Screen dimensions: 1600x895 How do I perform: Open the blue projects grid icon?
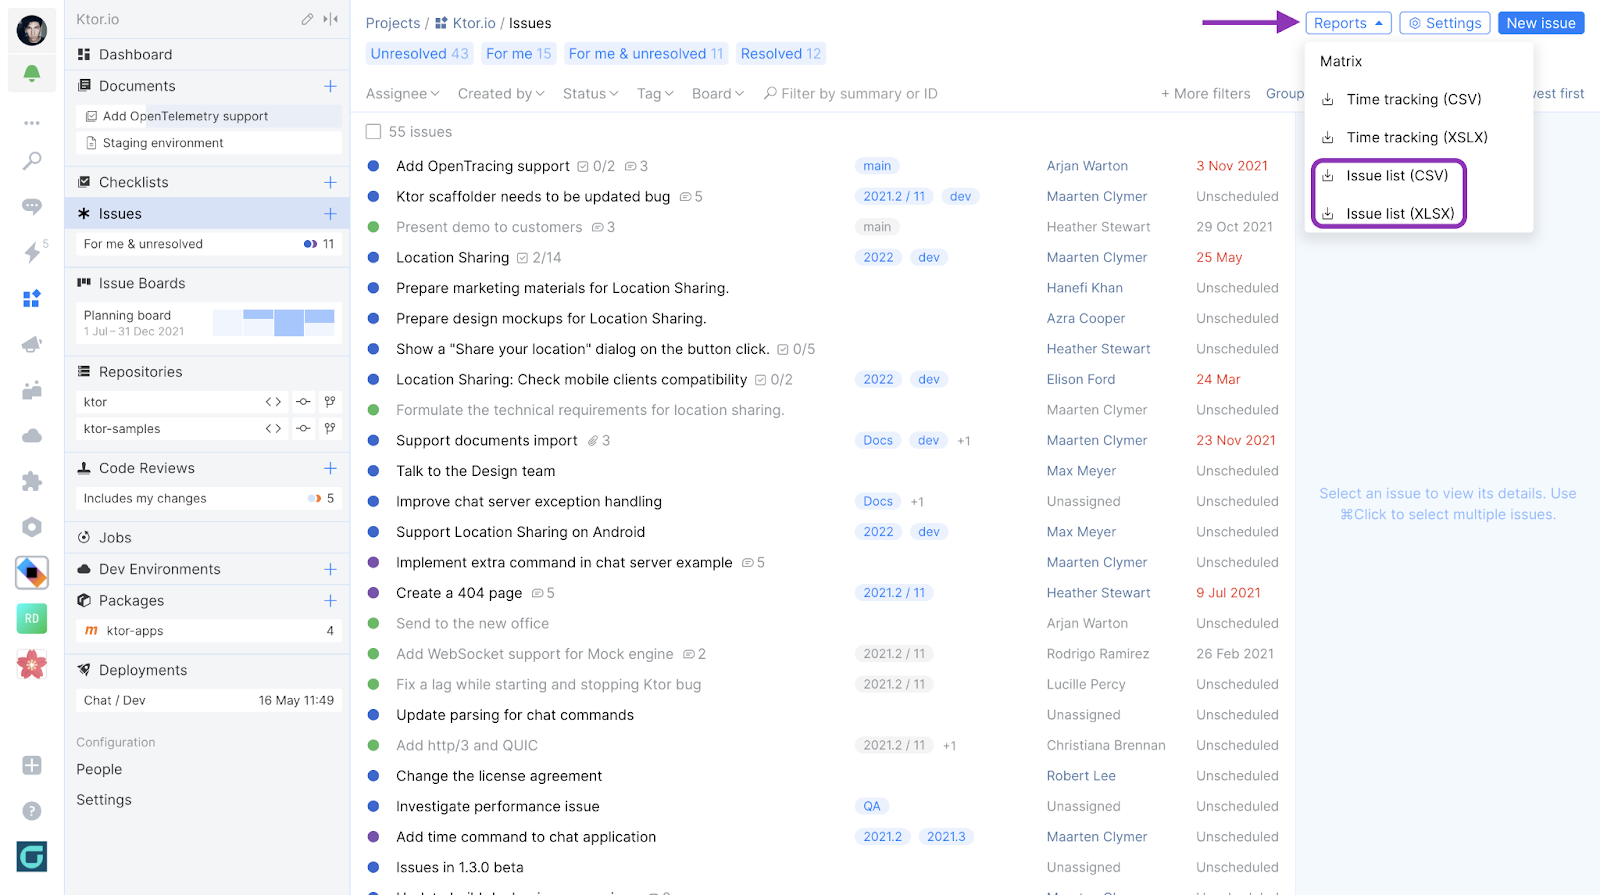pyautogui.click(x=32, y=298)
